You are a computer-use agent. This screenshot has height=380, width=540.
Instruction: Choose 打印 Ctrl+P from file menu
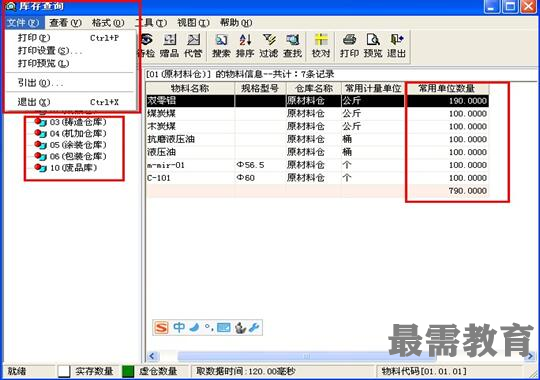pos(70,38)
